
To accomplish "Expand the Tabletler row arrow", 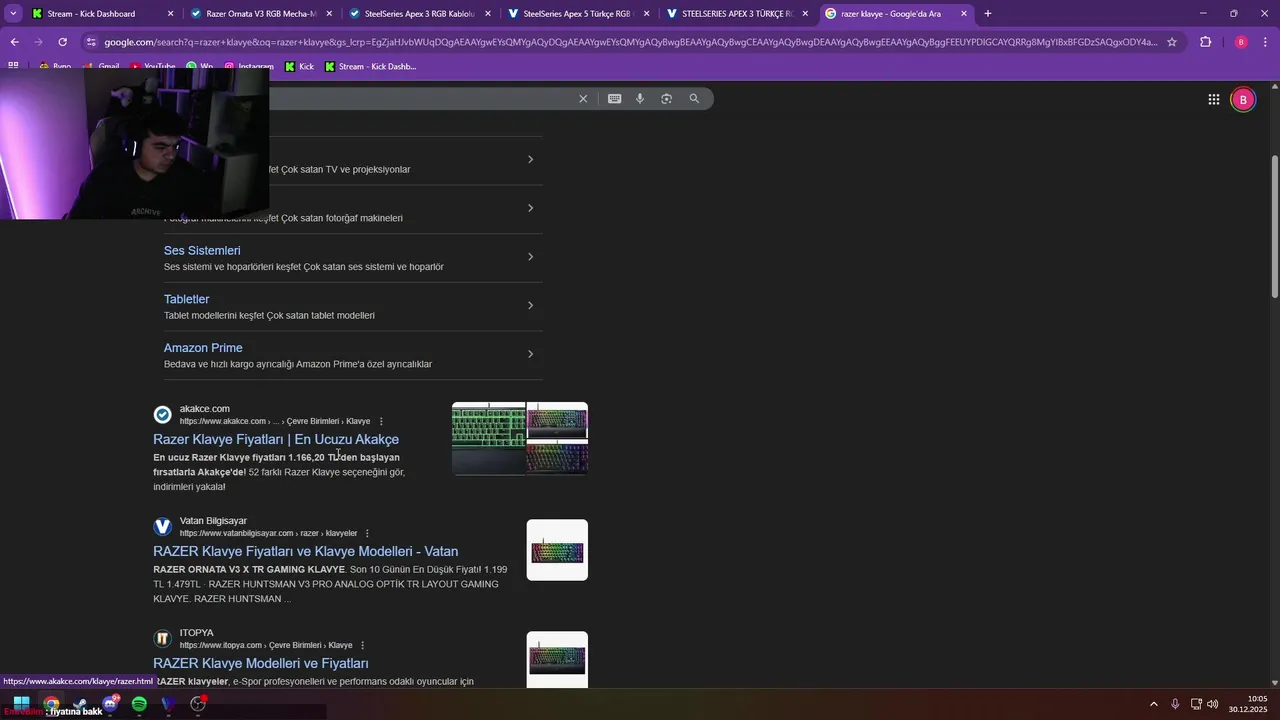I will pos(530,306).
